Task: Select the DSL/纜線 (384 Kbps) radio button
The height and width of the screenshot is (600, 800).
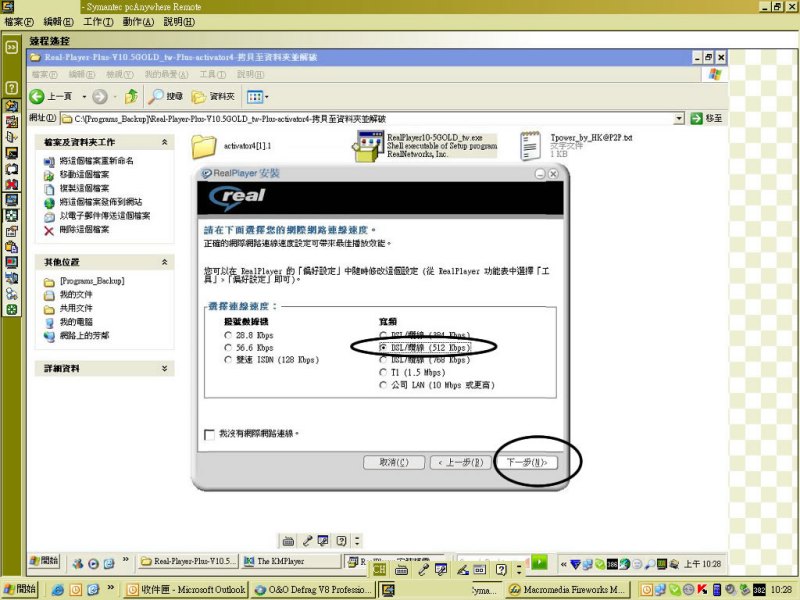Action: tap(383, 335)
